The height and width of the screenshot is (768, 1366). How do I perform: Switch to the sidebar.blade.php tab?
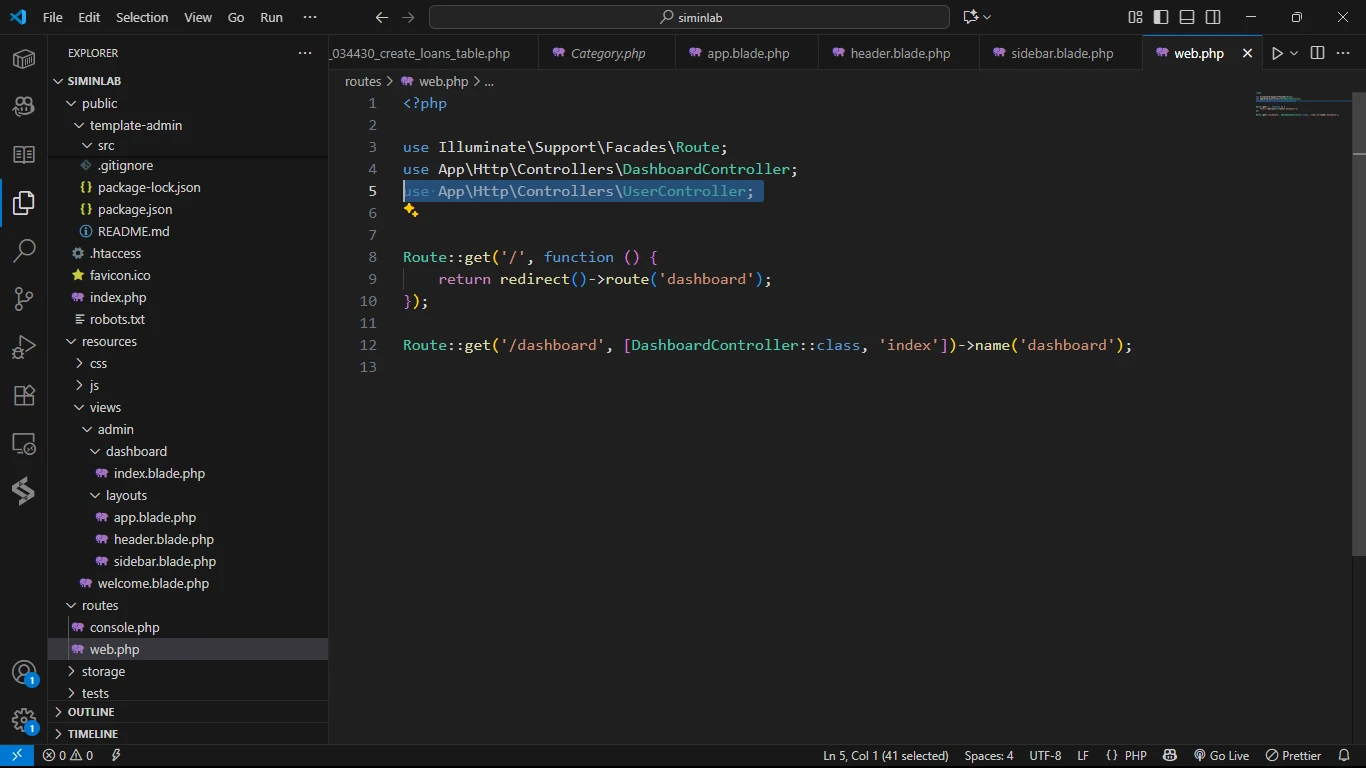click(x=1061, y=53)
